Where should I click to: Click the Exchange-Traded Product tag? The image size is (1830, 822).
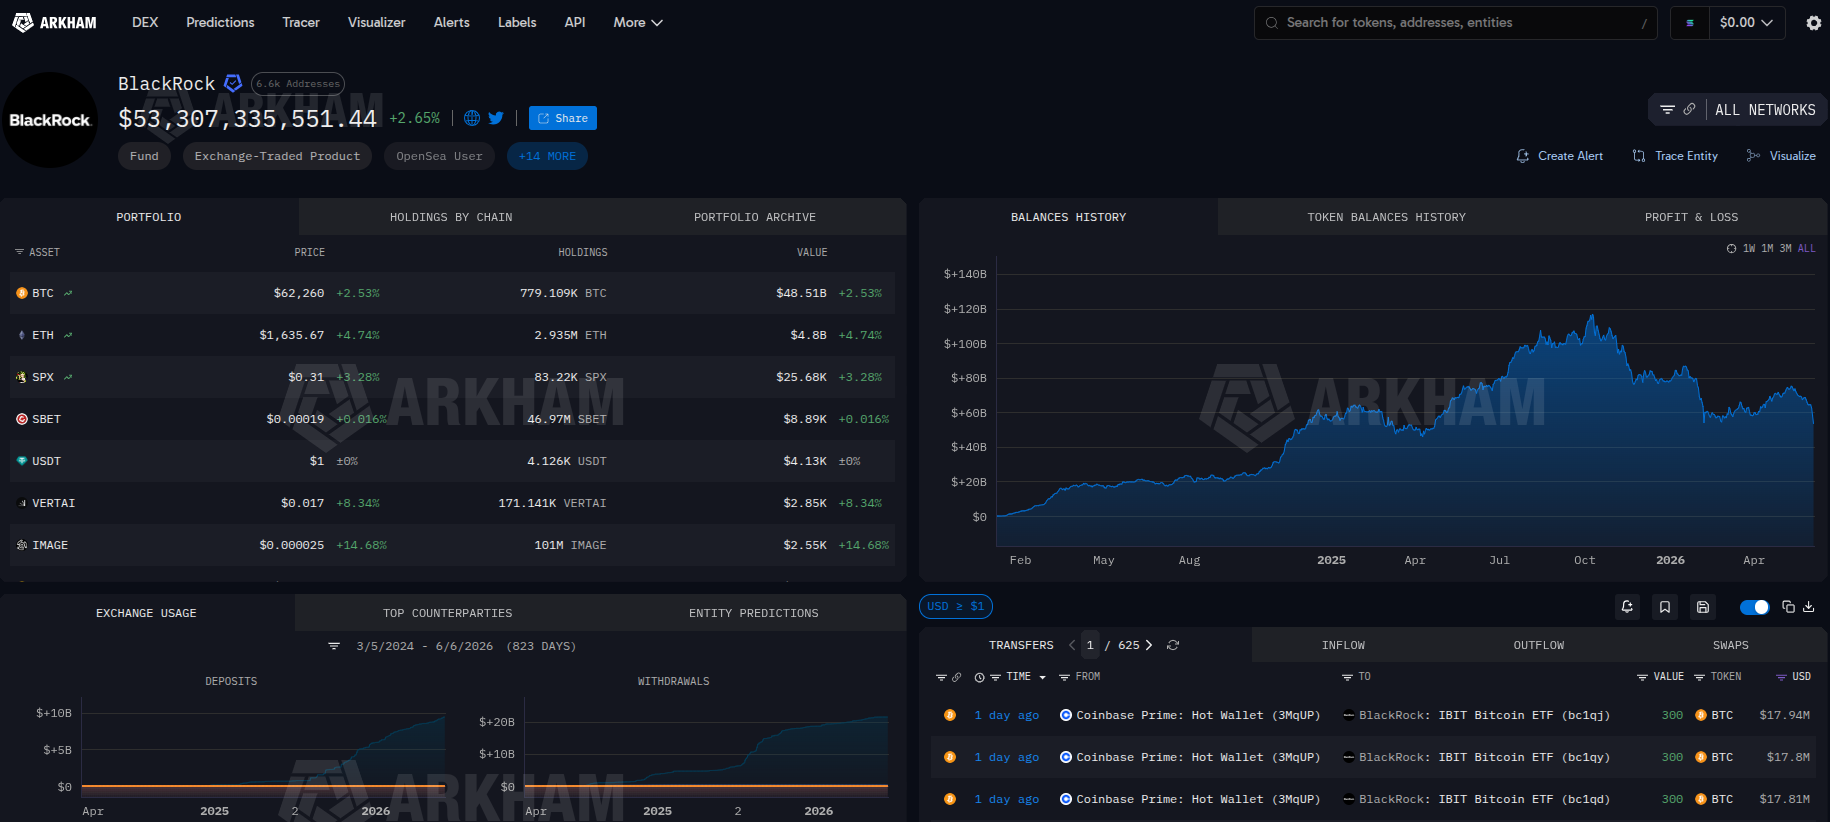point(277,156)
